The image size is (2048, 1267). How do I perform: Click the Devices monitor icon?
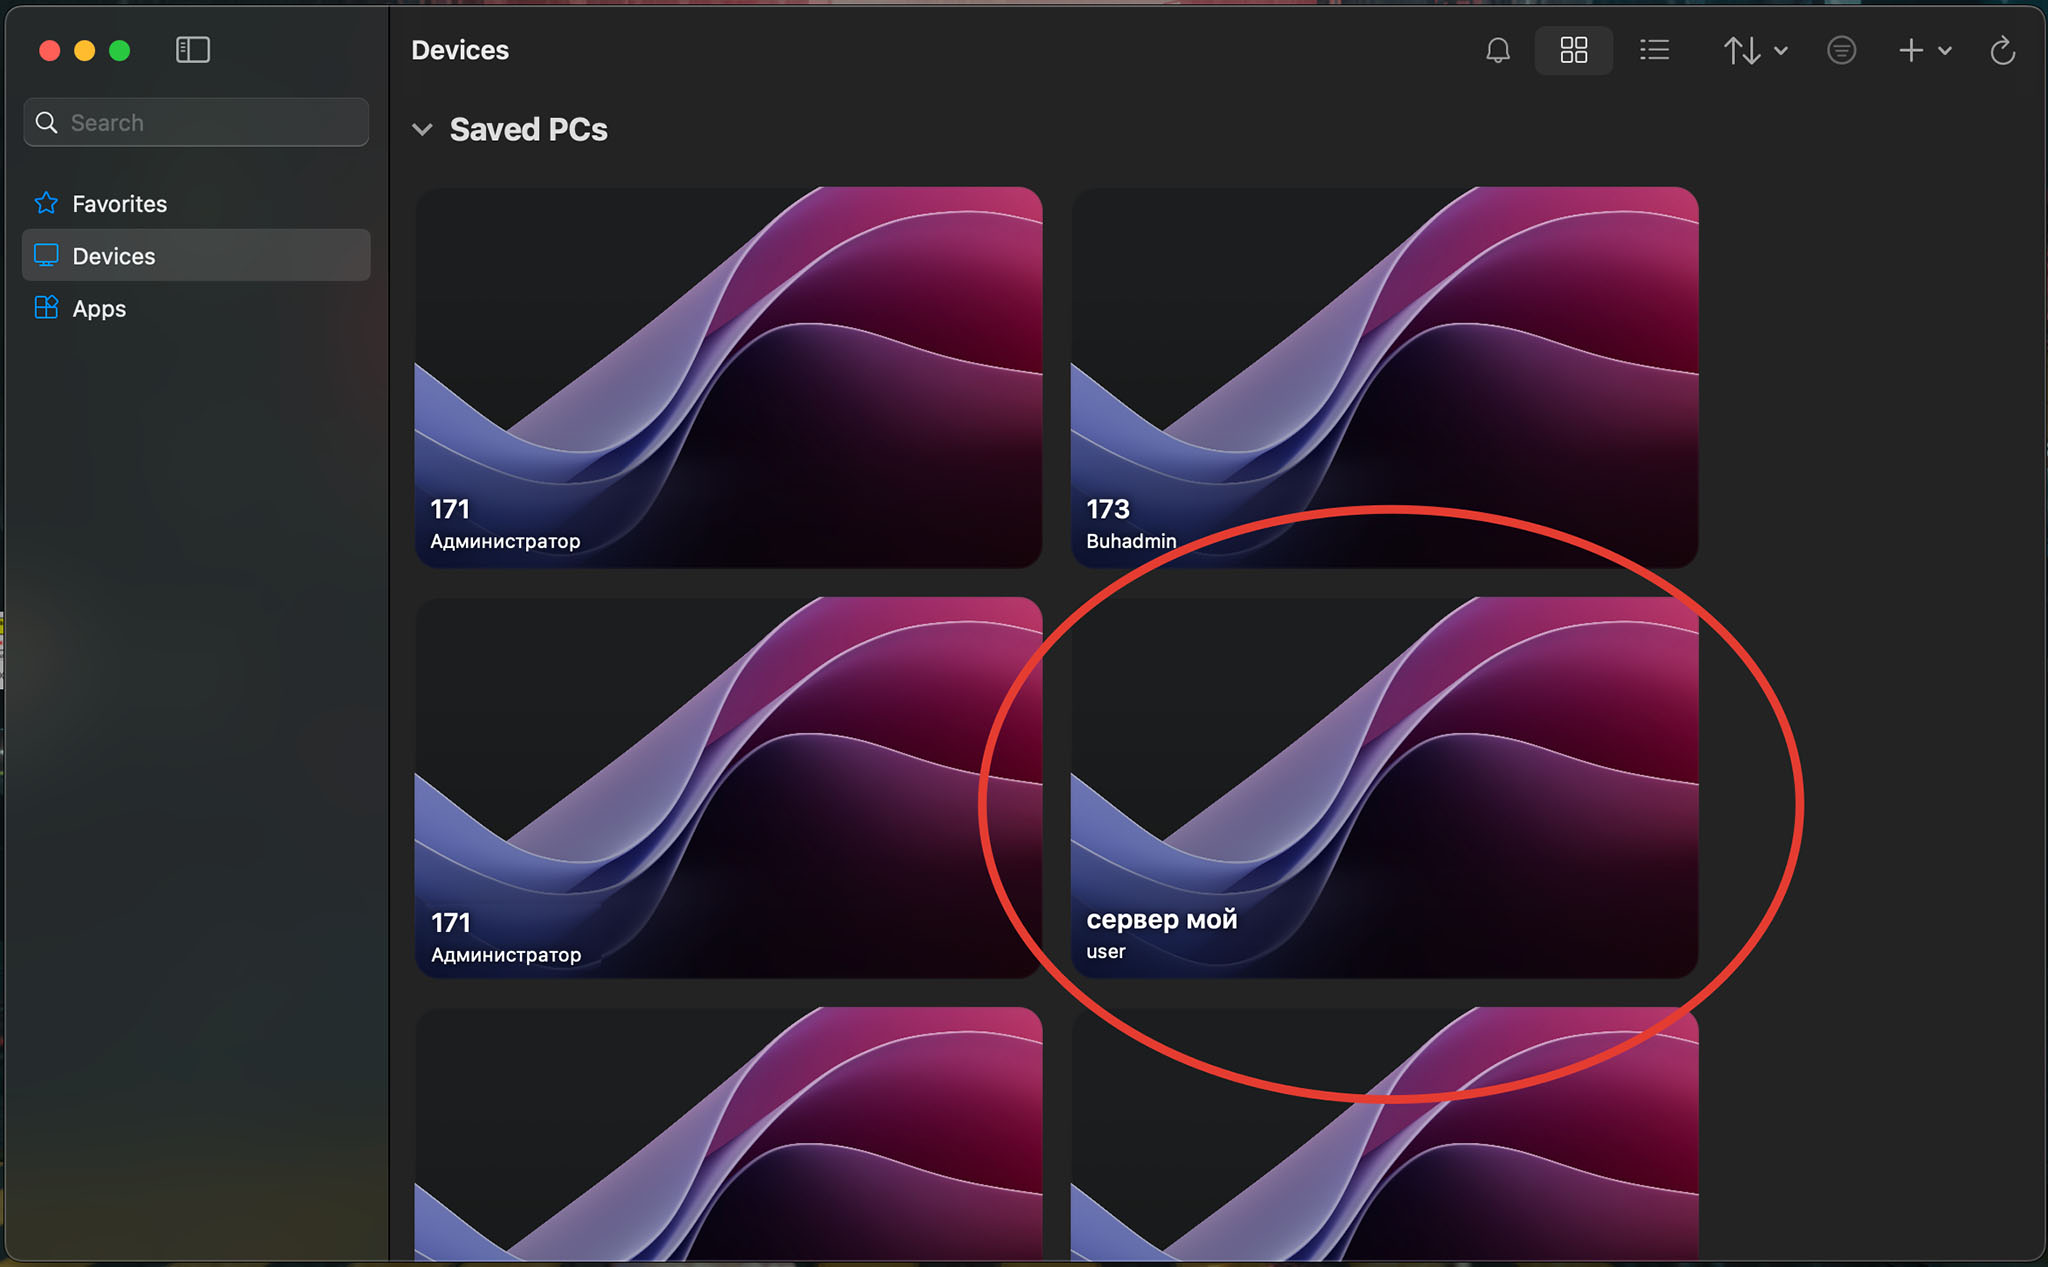[46, 255]
